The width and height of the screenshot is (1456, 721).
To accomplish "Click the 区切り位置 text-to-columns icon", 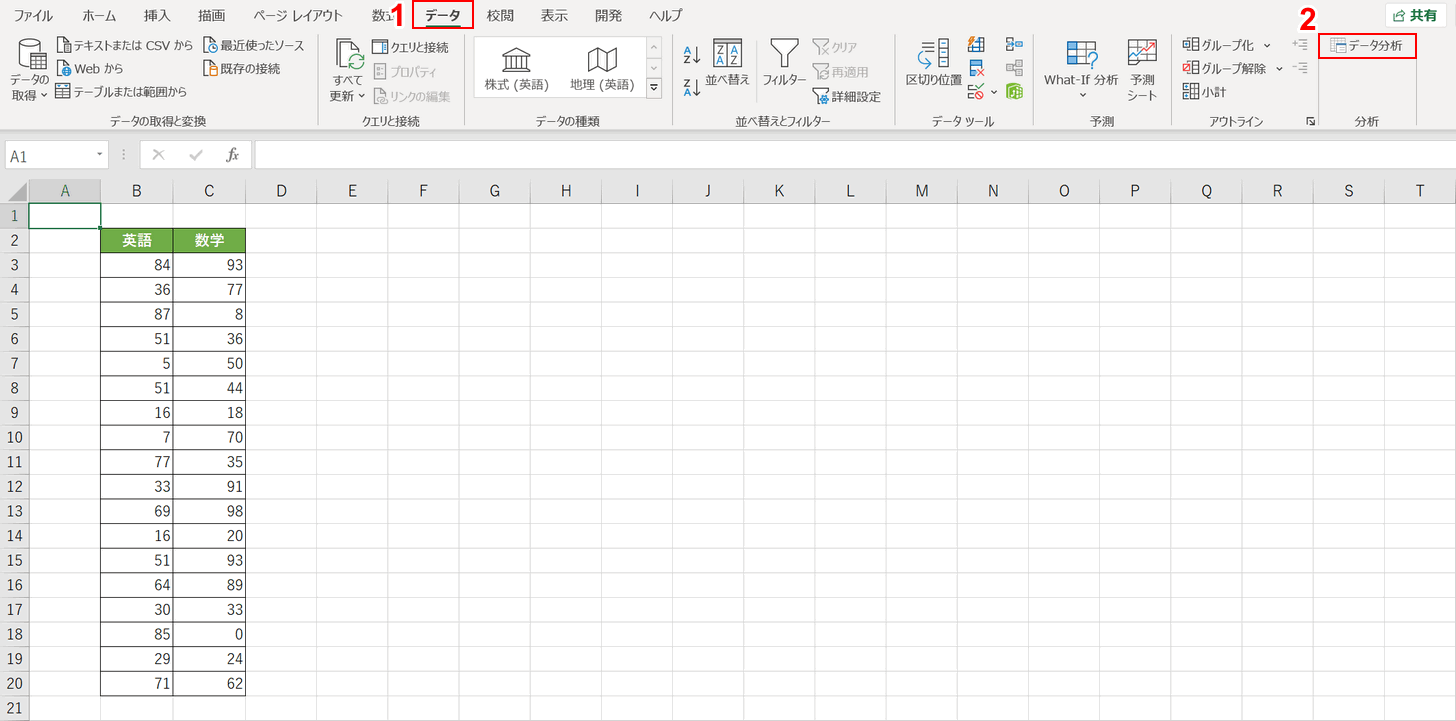I will point(933,62).
